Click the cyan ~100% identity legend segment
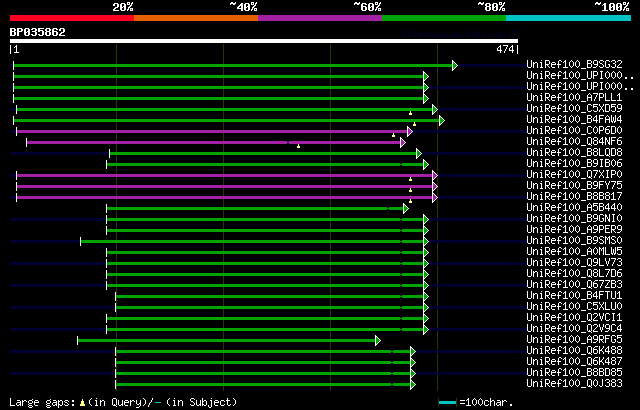The image size is (640, 410). click(569, 18)
